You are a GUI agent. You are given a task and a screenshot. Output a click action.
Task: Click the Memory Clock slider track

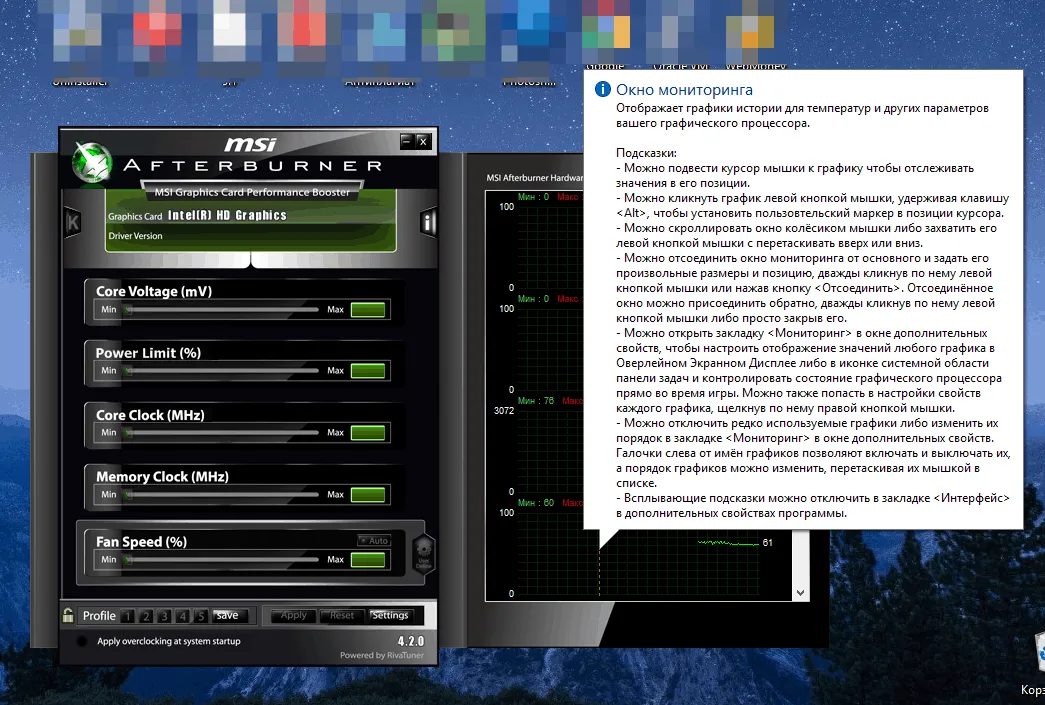tap(225, 494)
